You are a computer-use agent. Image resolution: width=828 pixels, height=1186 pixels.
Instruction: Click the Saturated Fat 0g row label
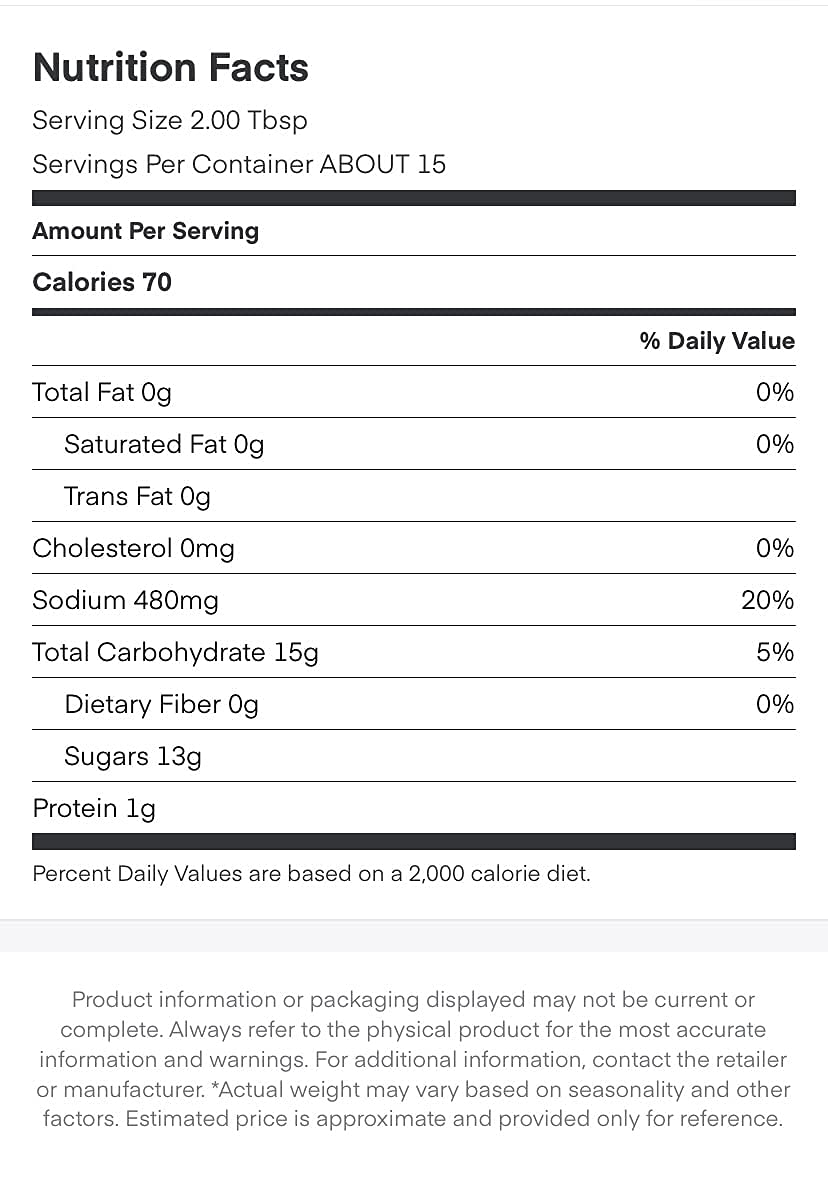coord(164,445)
